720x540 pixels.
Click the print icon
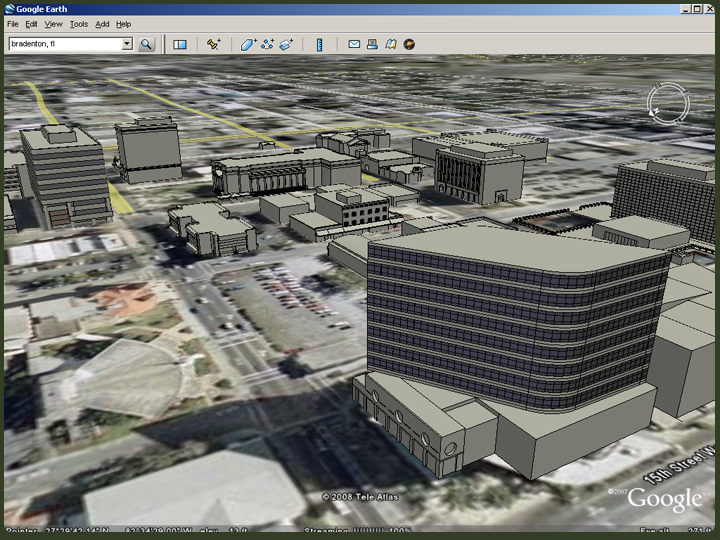[x=372, y=44]
